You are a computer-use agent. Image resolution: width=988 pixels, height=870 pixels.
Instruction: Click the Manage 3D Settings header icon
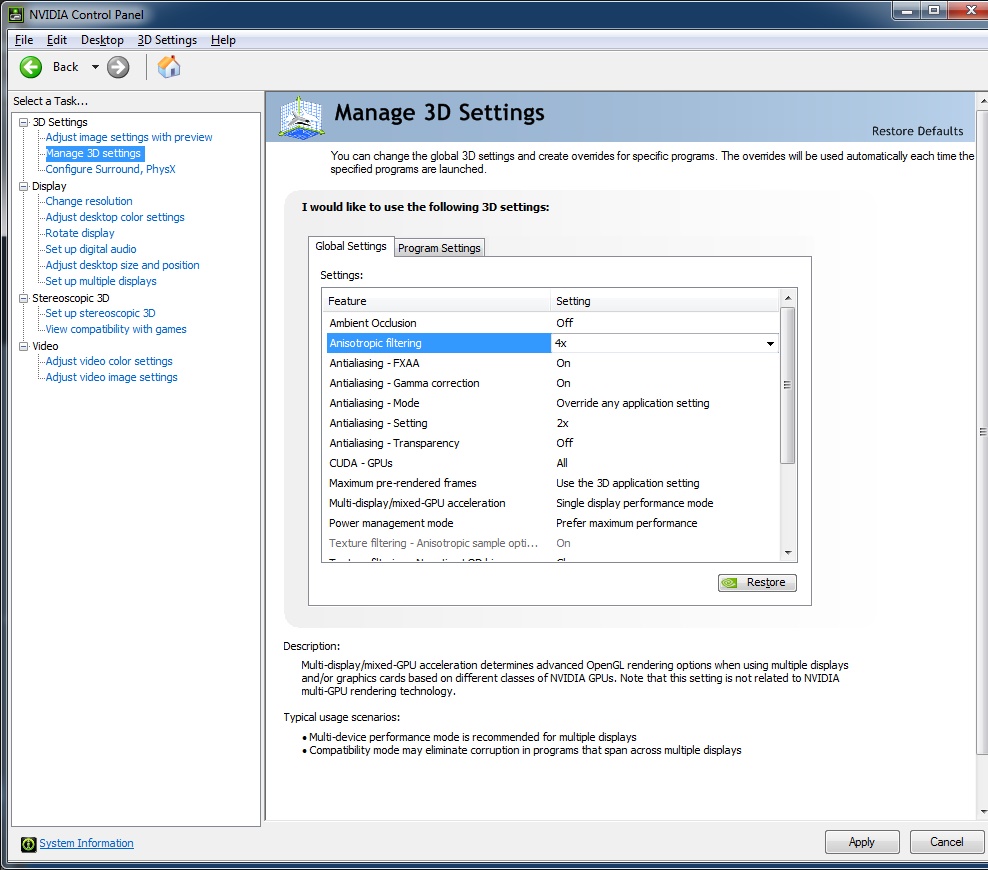(x=301, y=117)
